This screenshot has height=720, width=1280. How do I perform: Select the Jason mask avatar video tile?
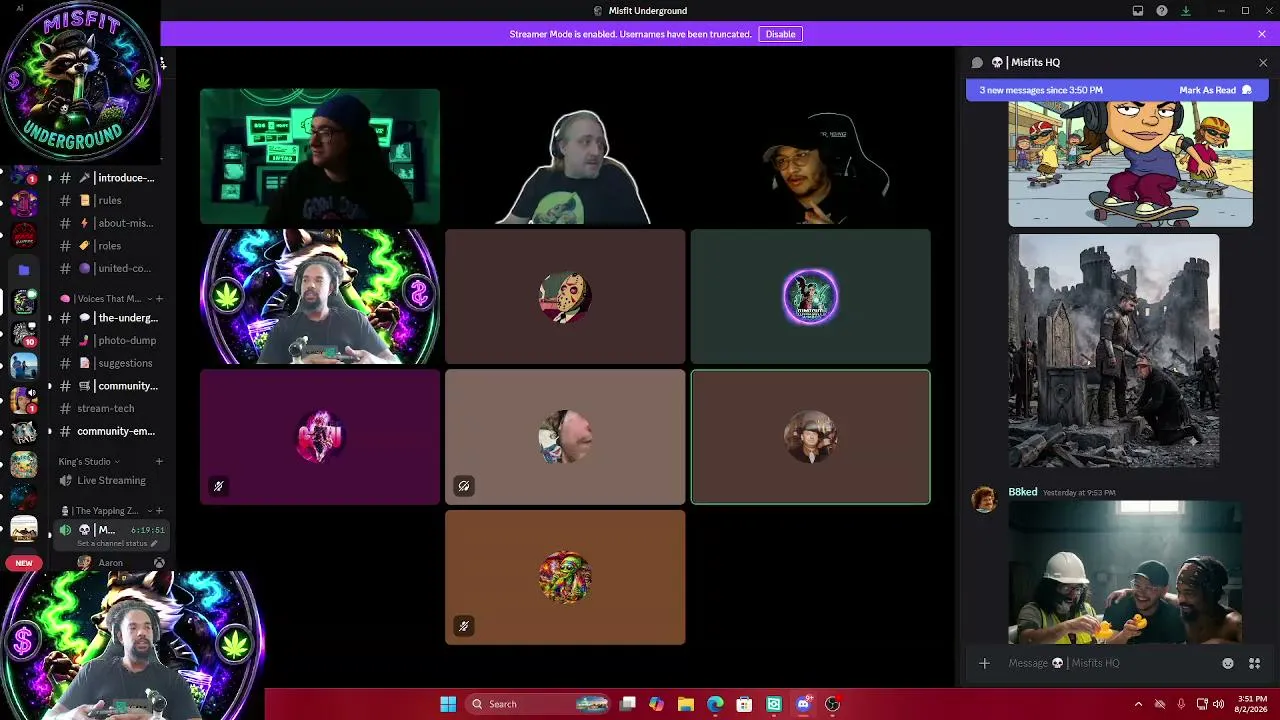(x=565, y=297)
